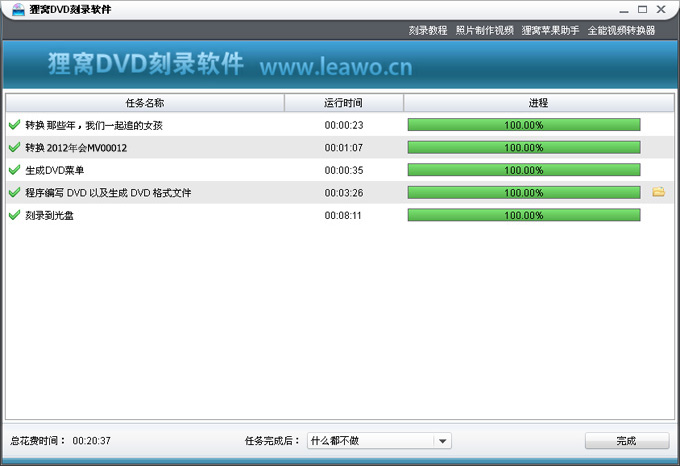Click progress bar for 转换 那些年 task

pos(524,125)
